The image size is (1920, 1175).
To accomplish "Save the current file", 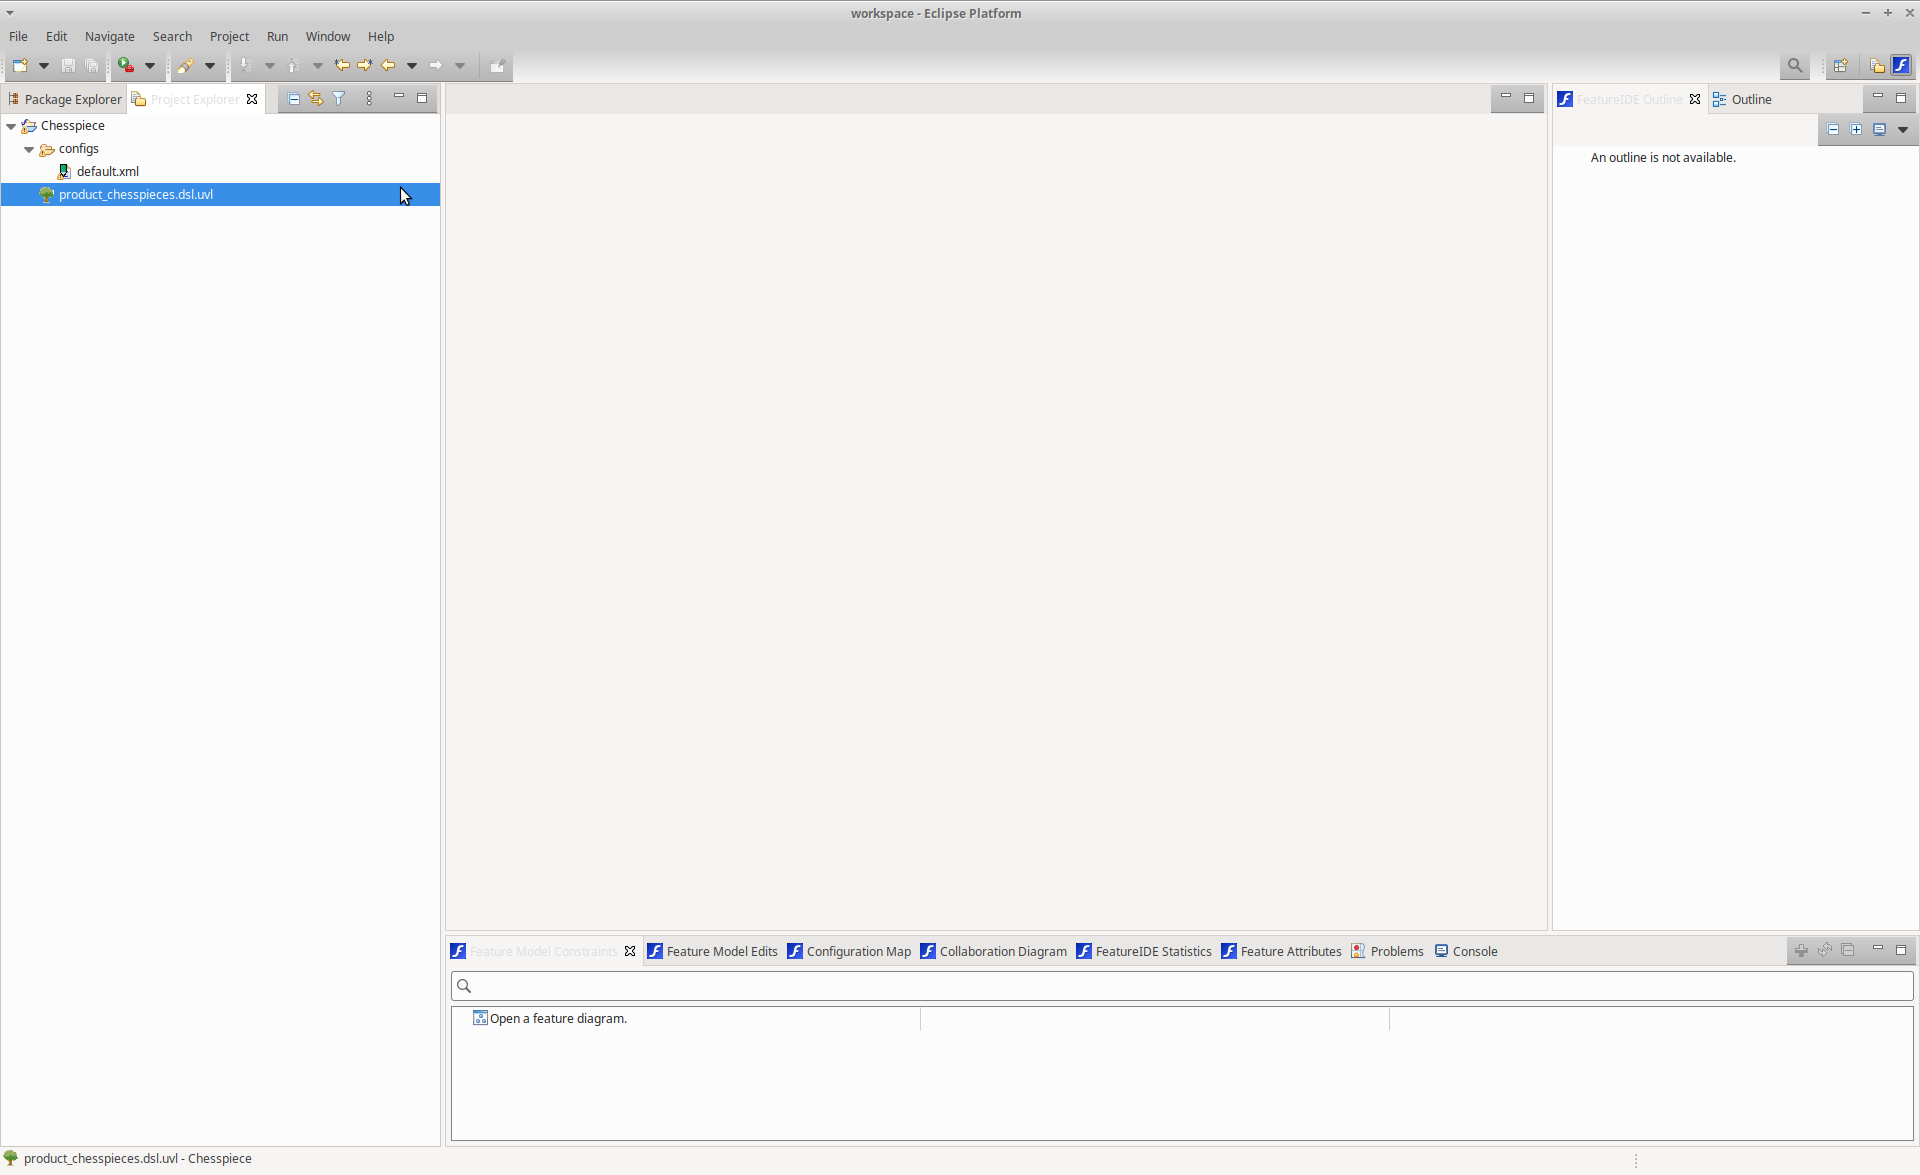I will (68, 65).
